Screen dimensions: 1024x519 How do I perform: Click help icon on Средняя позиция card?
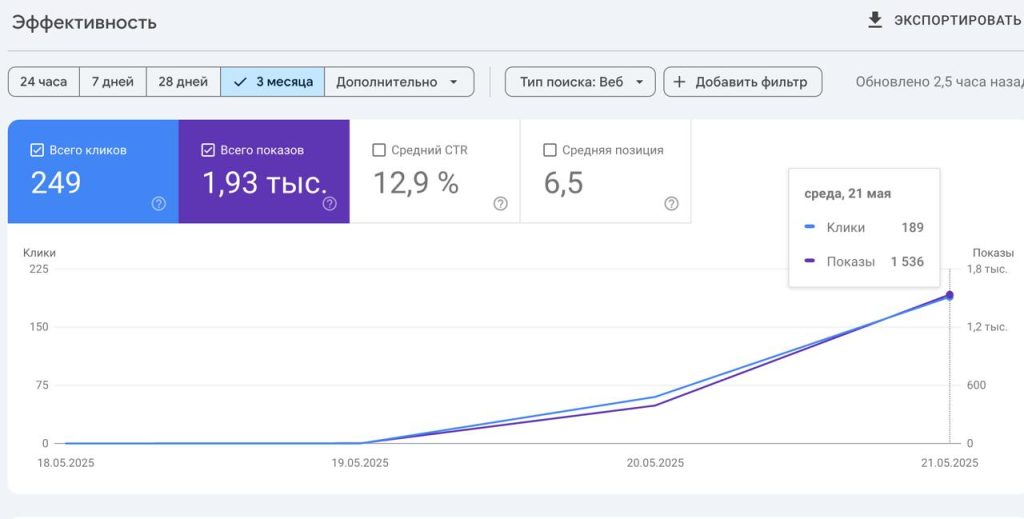pos(671,204)
